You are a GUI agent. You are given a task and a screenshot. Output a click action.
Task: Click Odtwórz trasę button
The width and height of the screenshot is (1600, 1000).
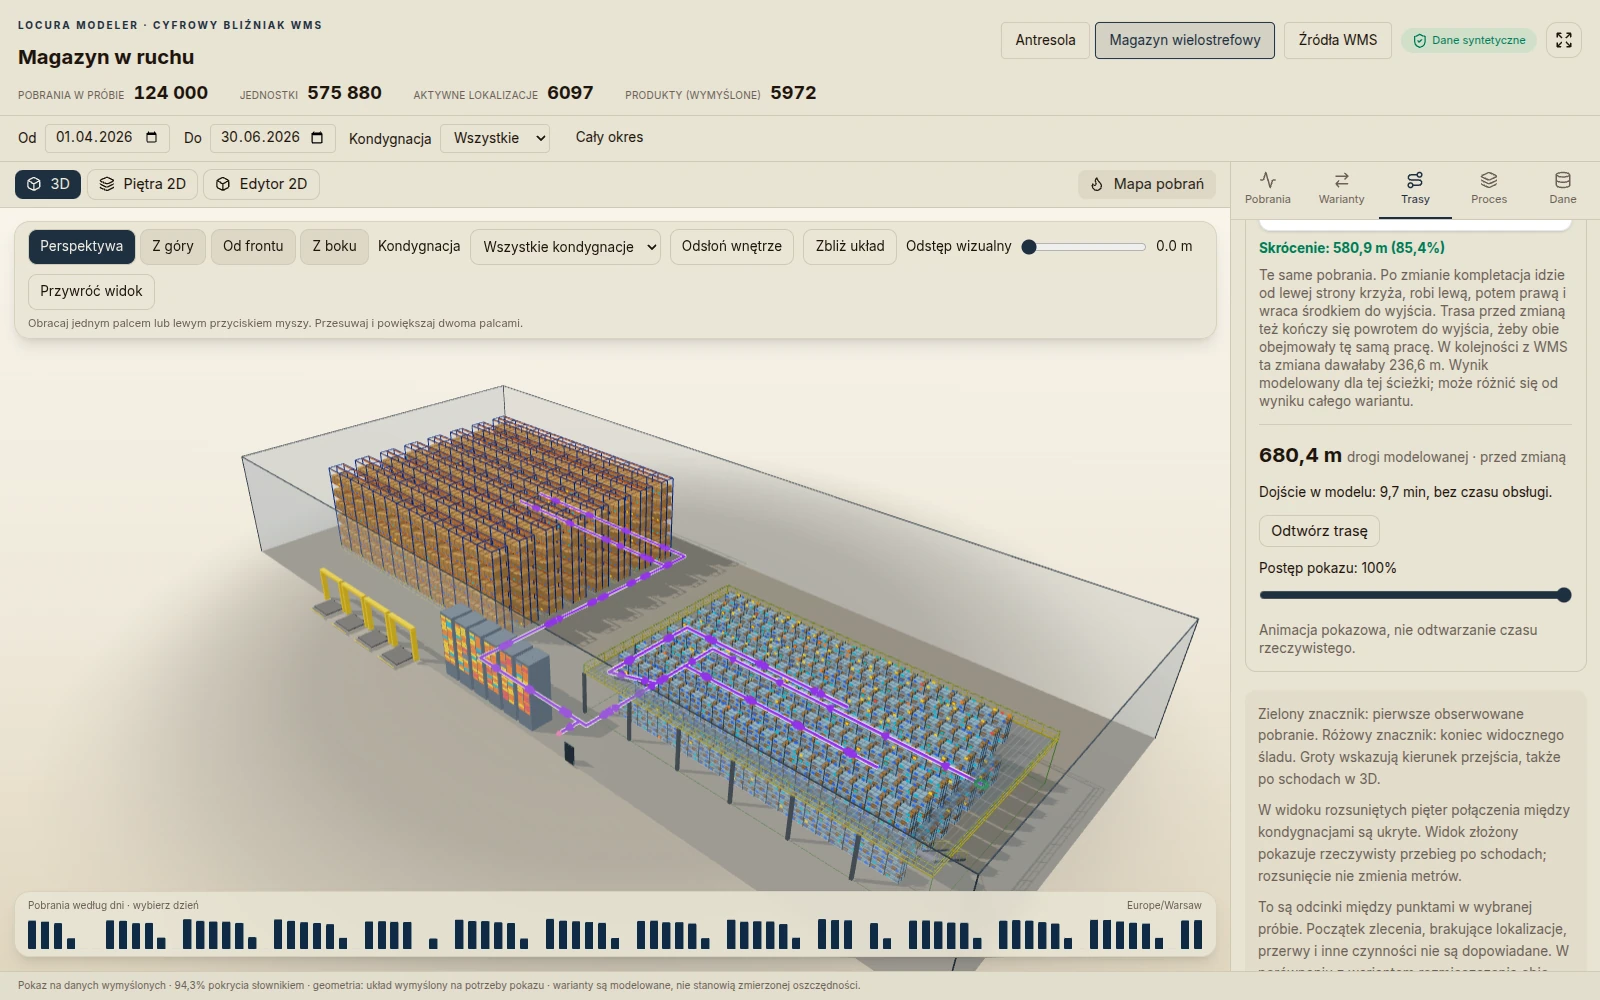pyautogui.click(x=1319, y=531)
